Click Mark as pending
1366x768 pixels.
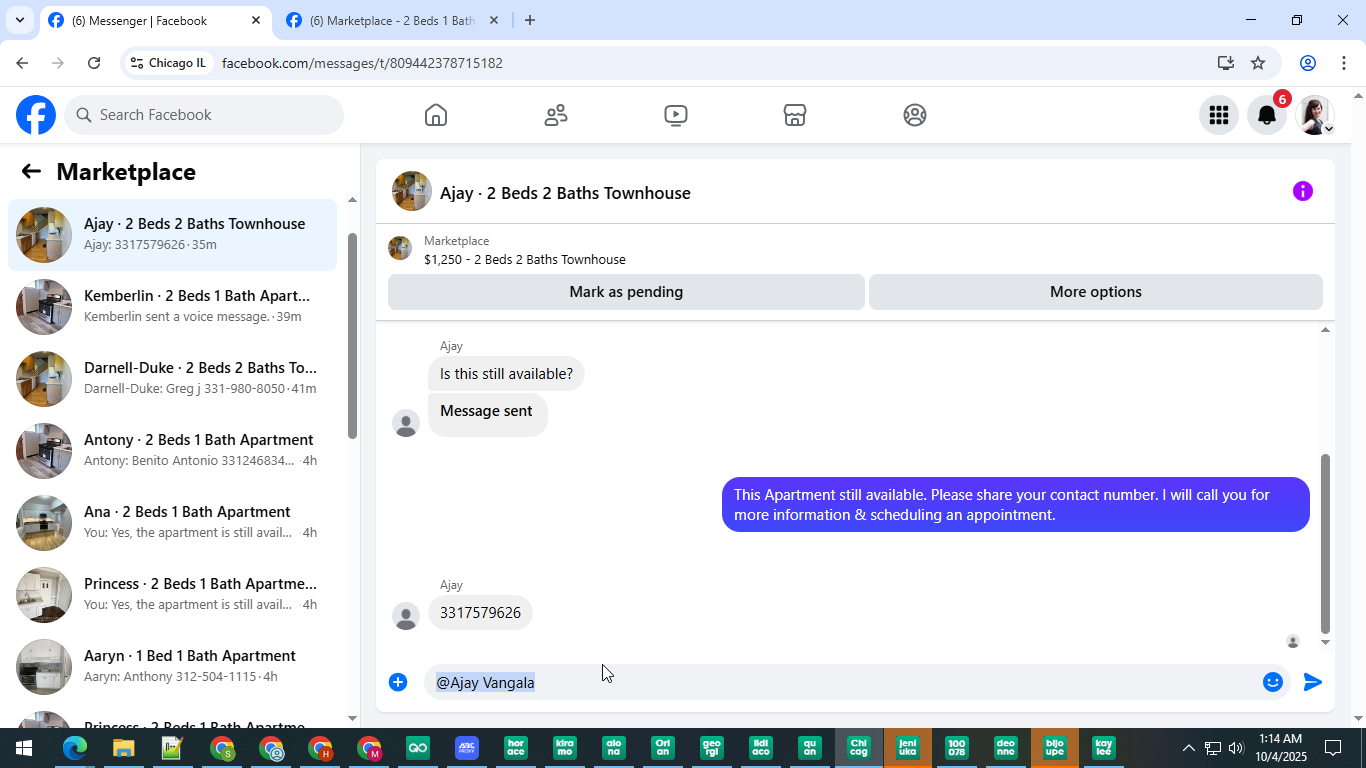(x=626, y=292)
